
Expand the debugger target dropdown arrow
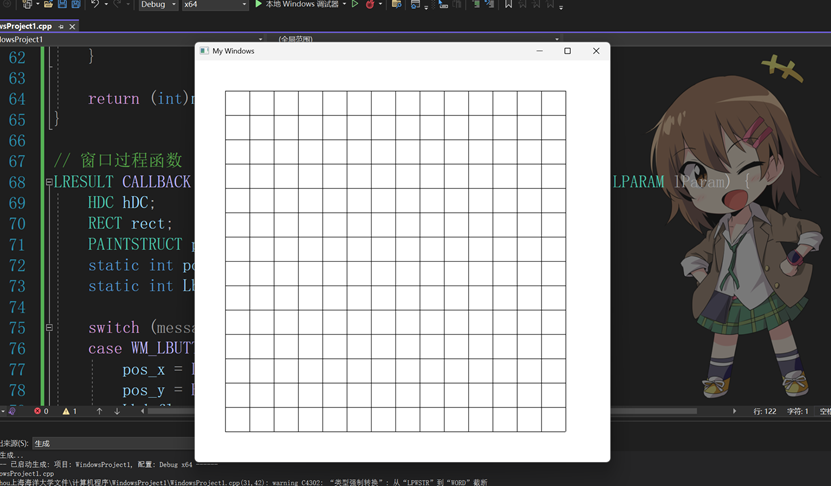(344, 4)
